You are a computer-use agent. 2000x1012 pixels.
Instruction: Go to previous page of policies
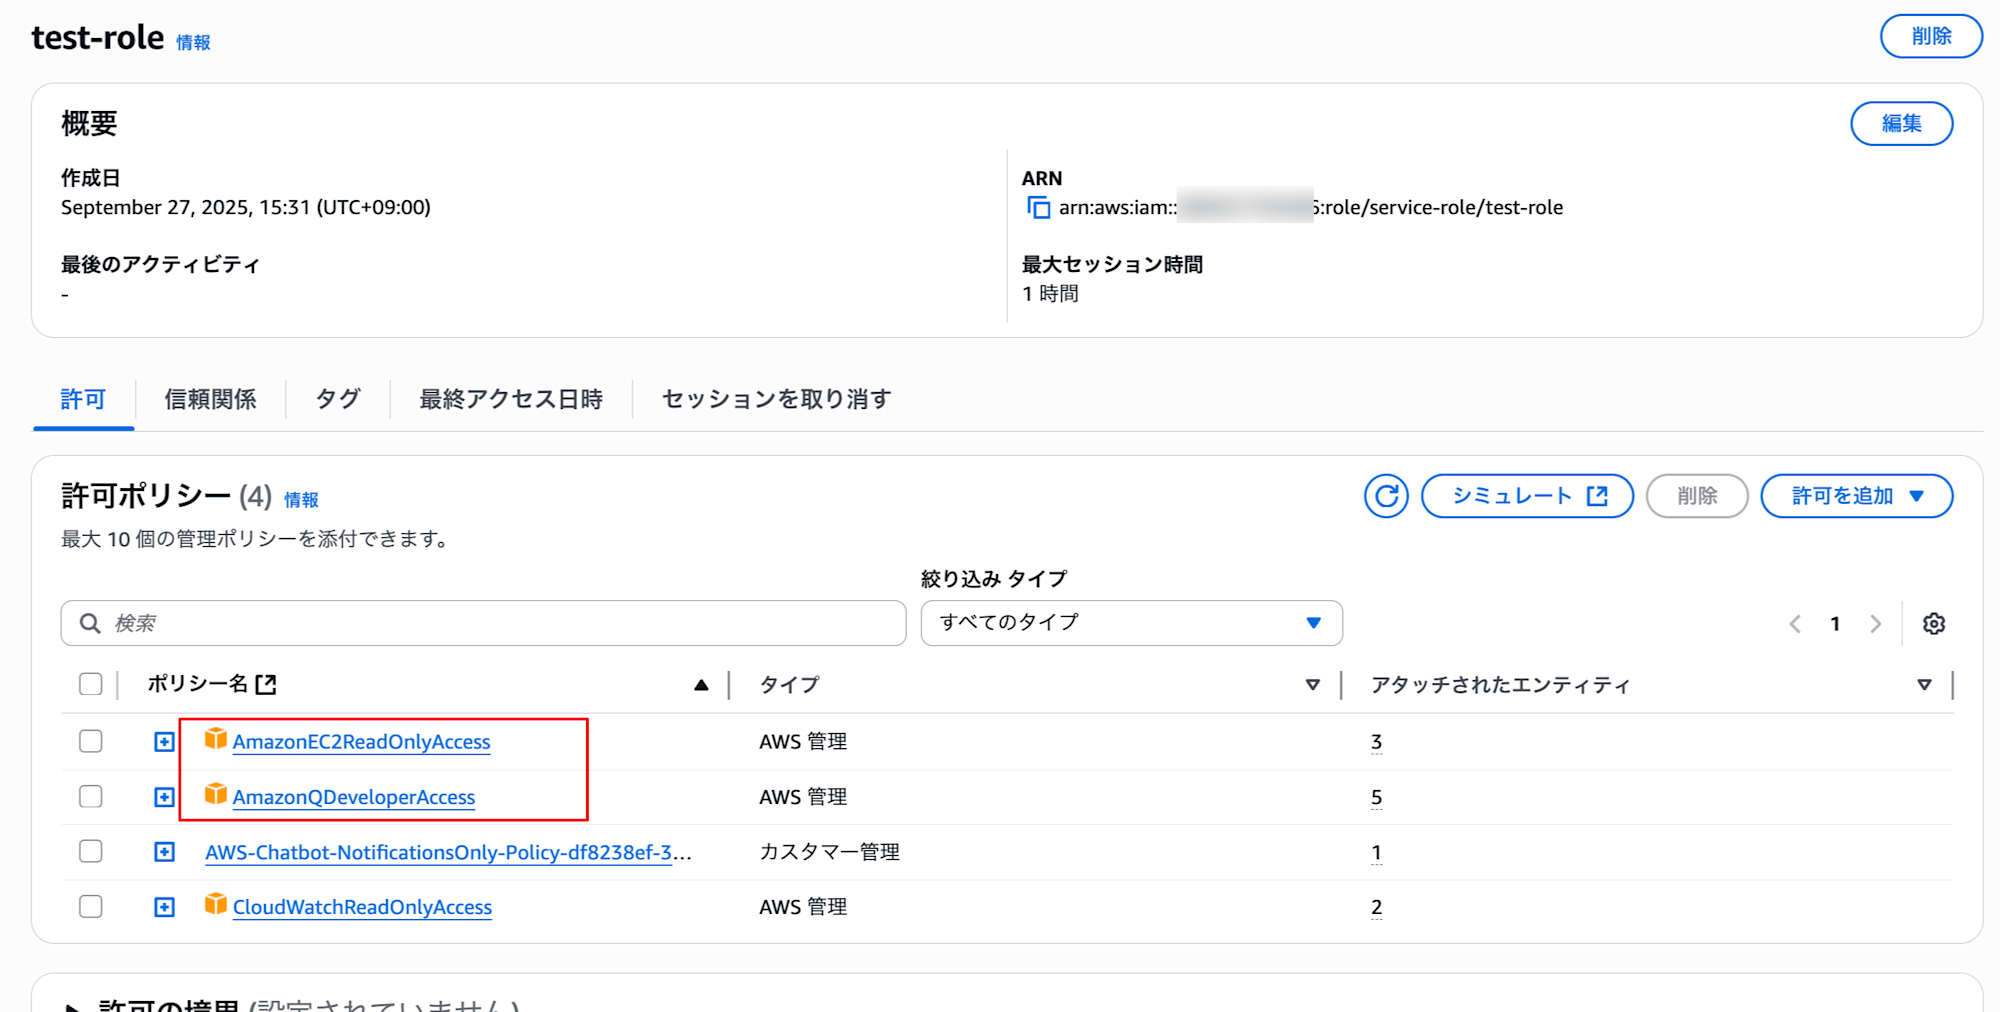point(1795,624)
